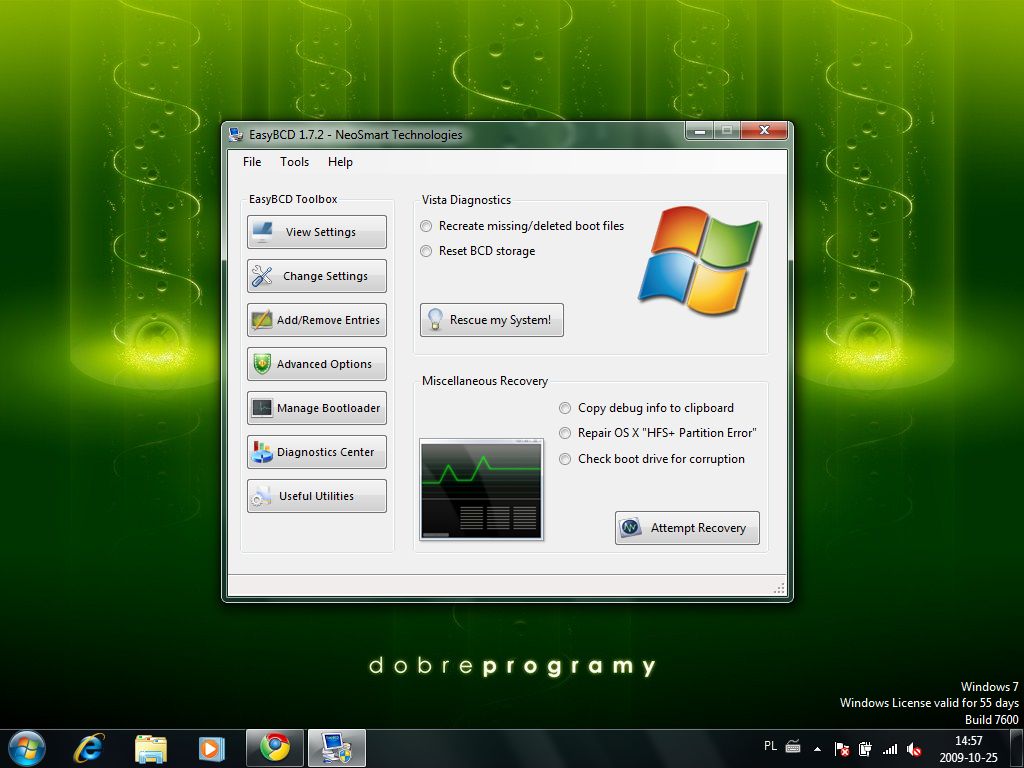Viewport: 1024px width, 768px height.
Task: Show hidden system tray icons
Action: [817, 748]
